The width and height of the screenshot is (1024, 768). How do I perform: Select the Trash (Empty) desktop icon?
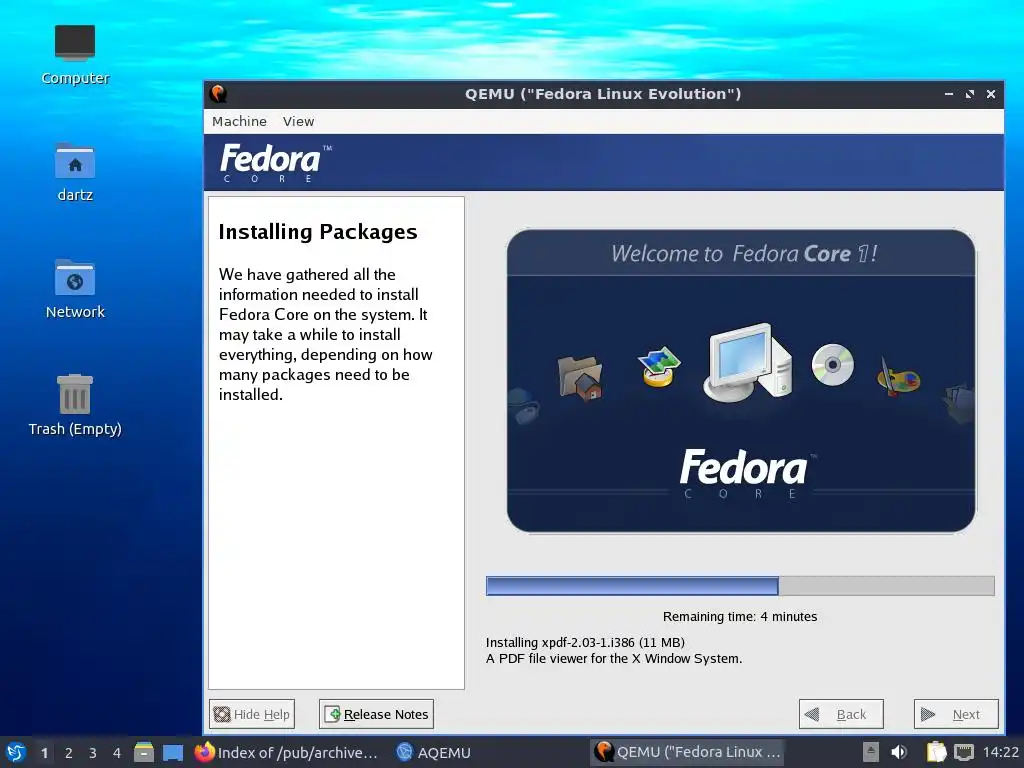(x=75, y=405)
